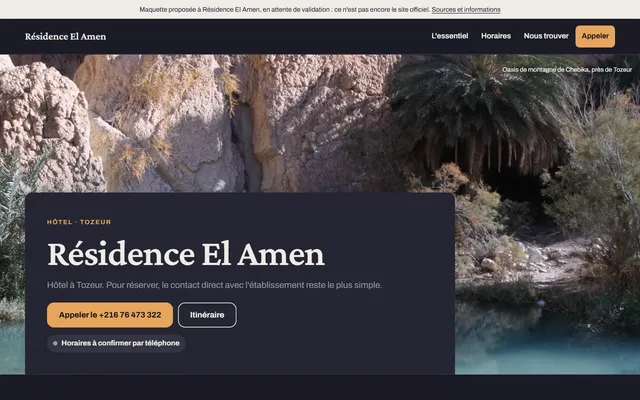640x400 pixels.
Task: Open the Sources et informations link
Action: click(x=466, y=9)
